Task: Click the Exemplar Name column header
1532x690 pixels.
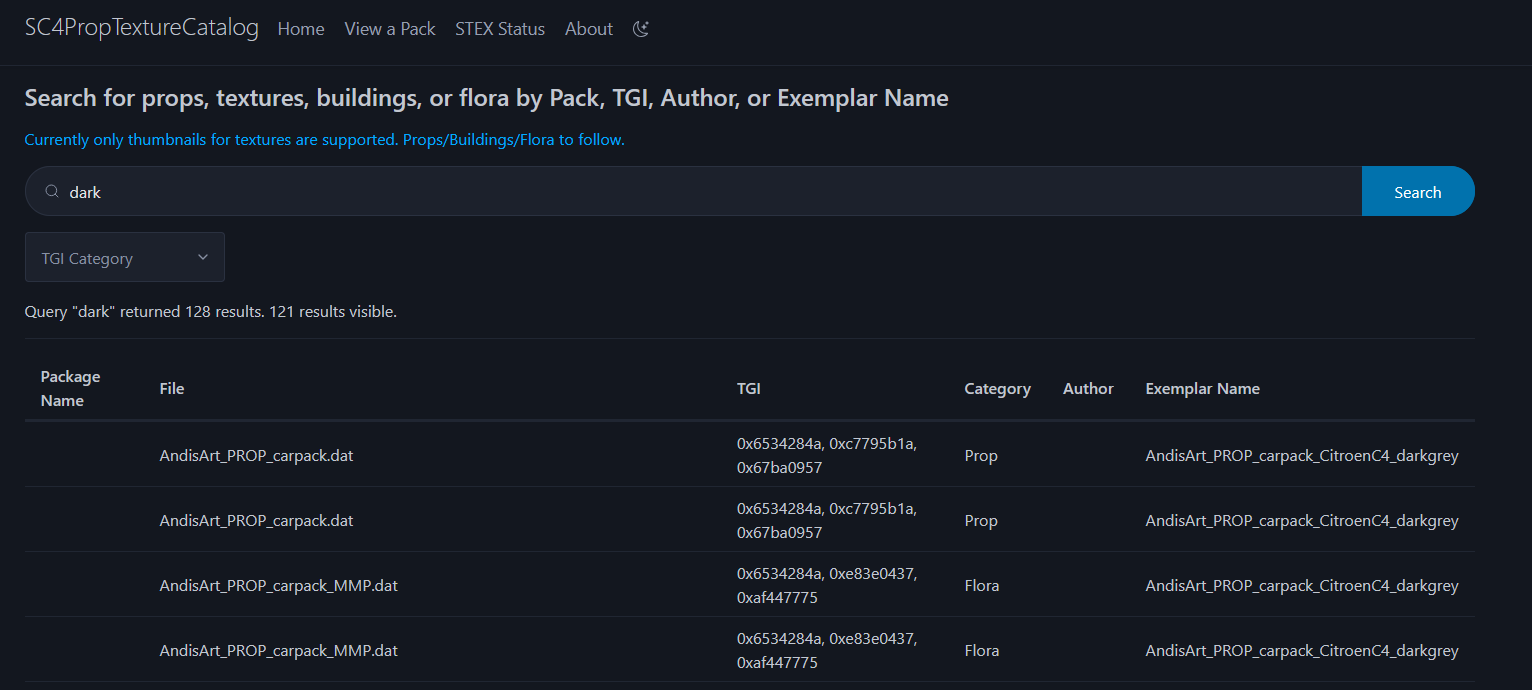Action: [1202, 389]
